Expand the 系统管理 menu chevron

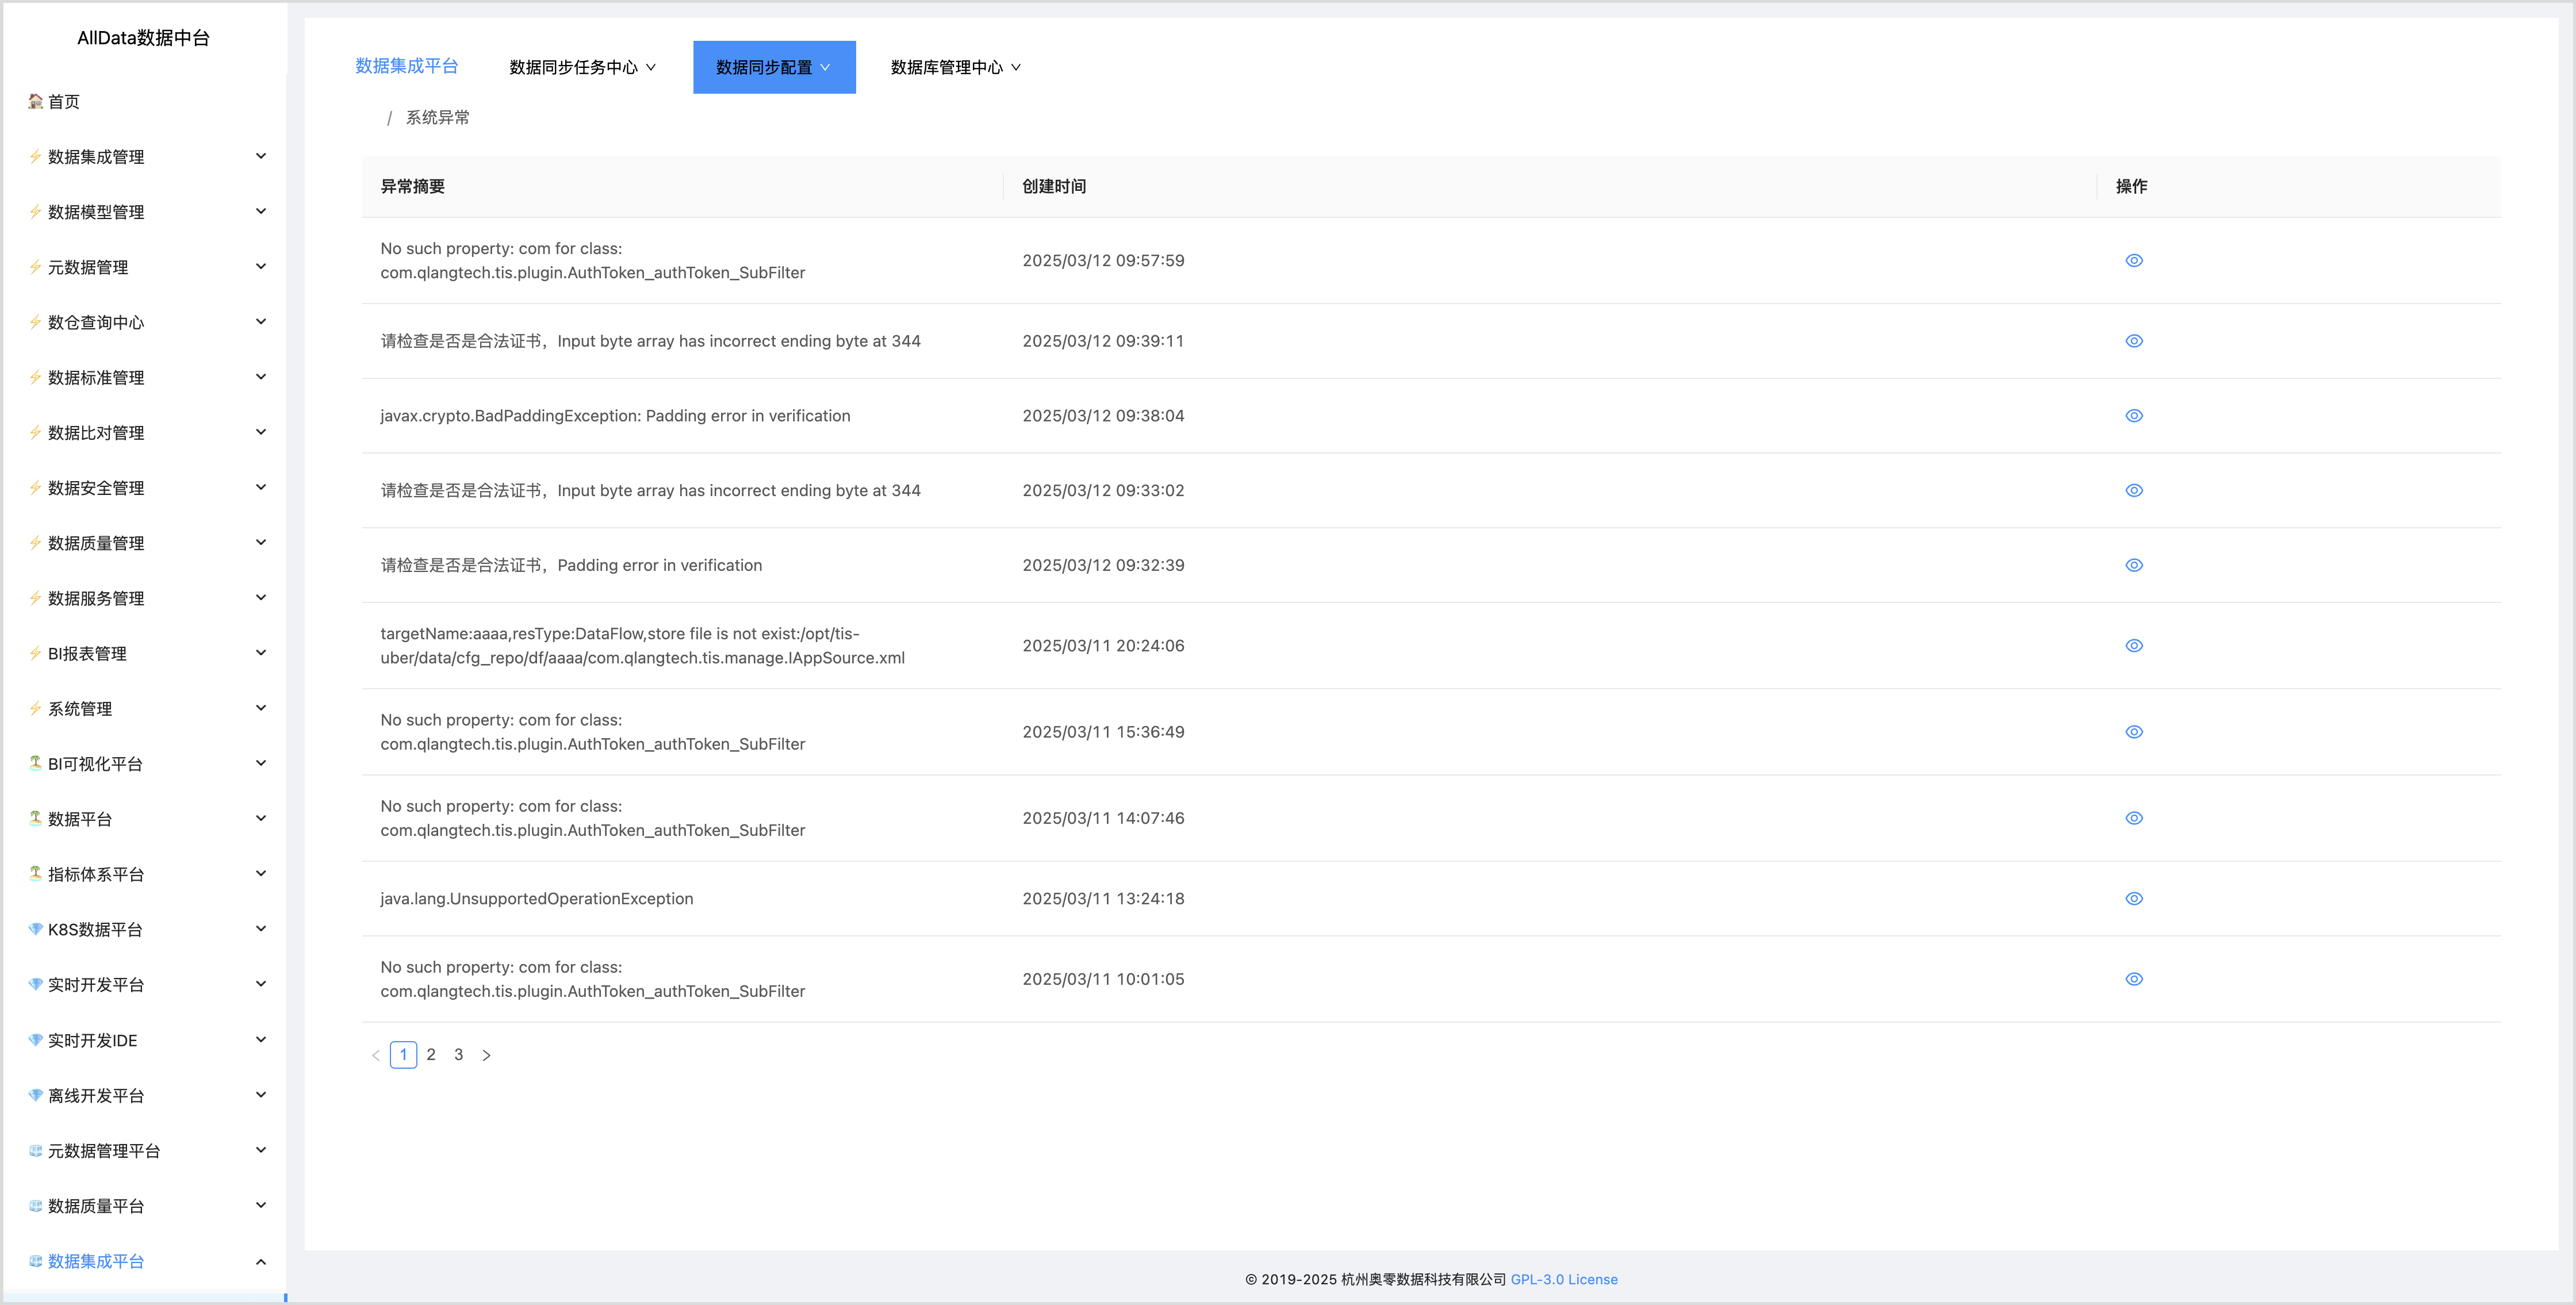pyautogui.click(x=261, y=708)
